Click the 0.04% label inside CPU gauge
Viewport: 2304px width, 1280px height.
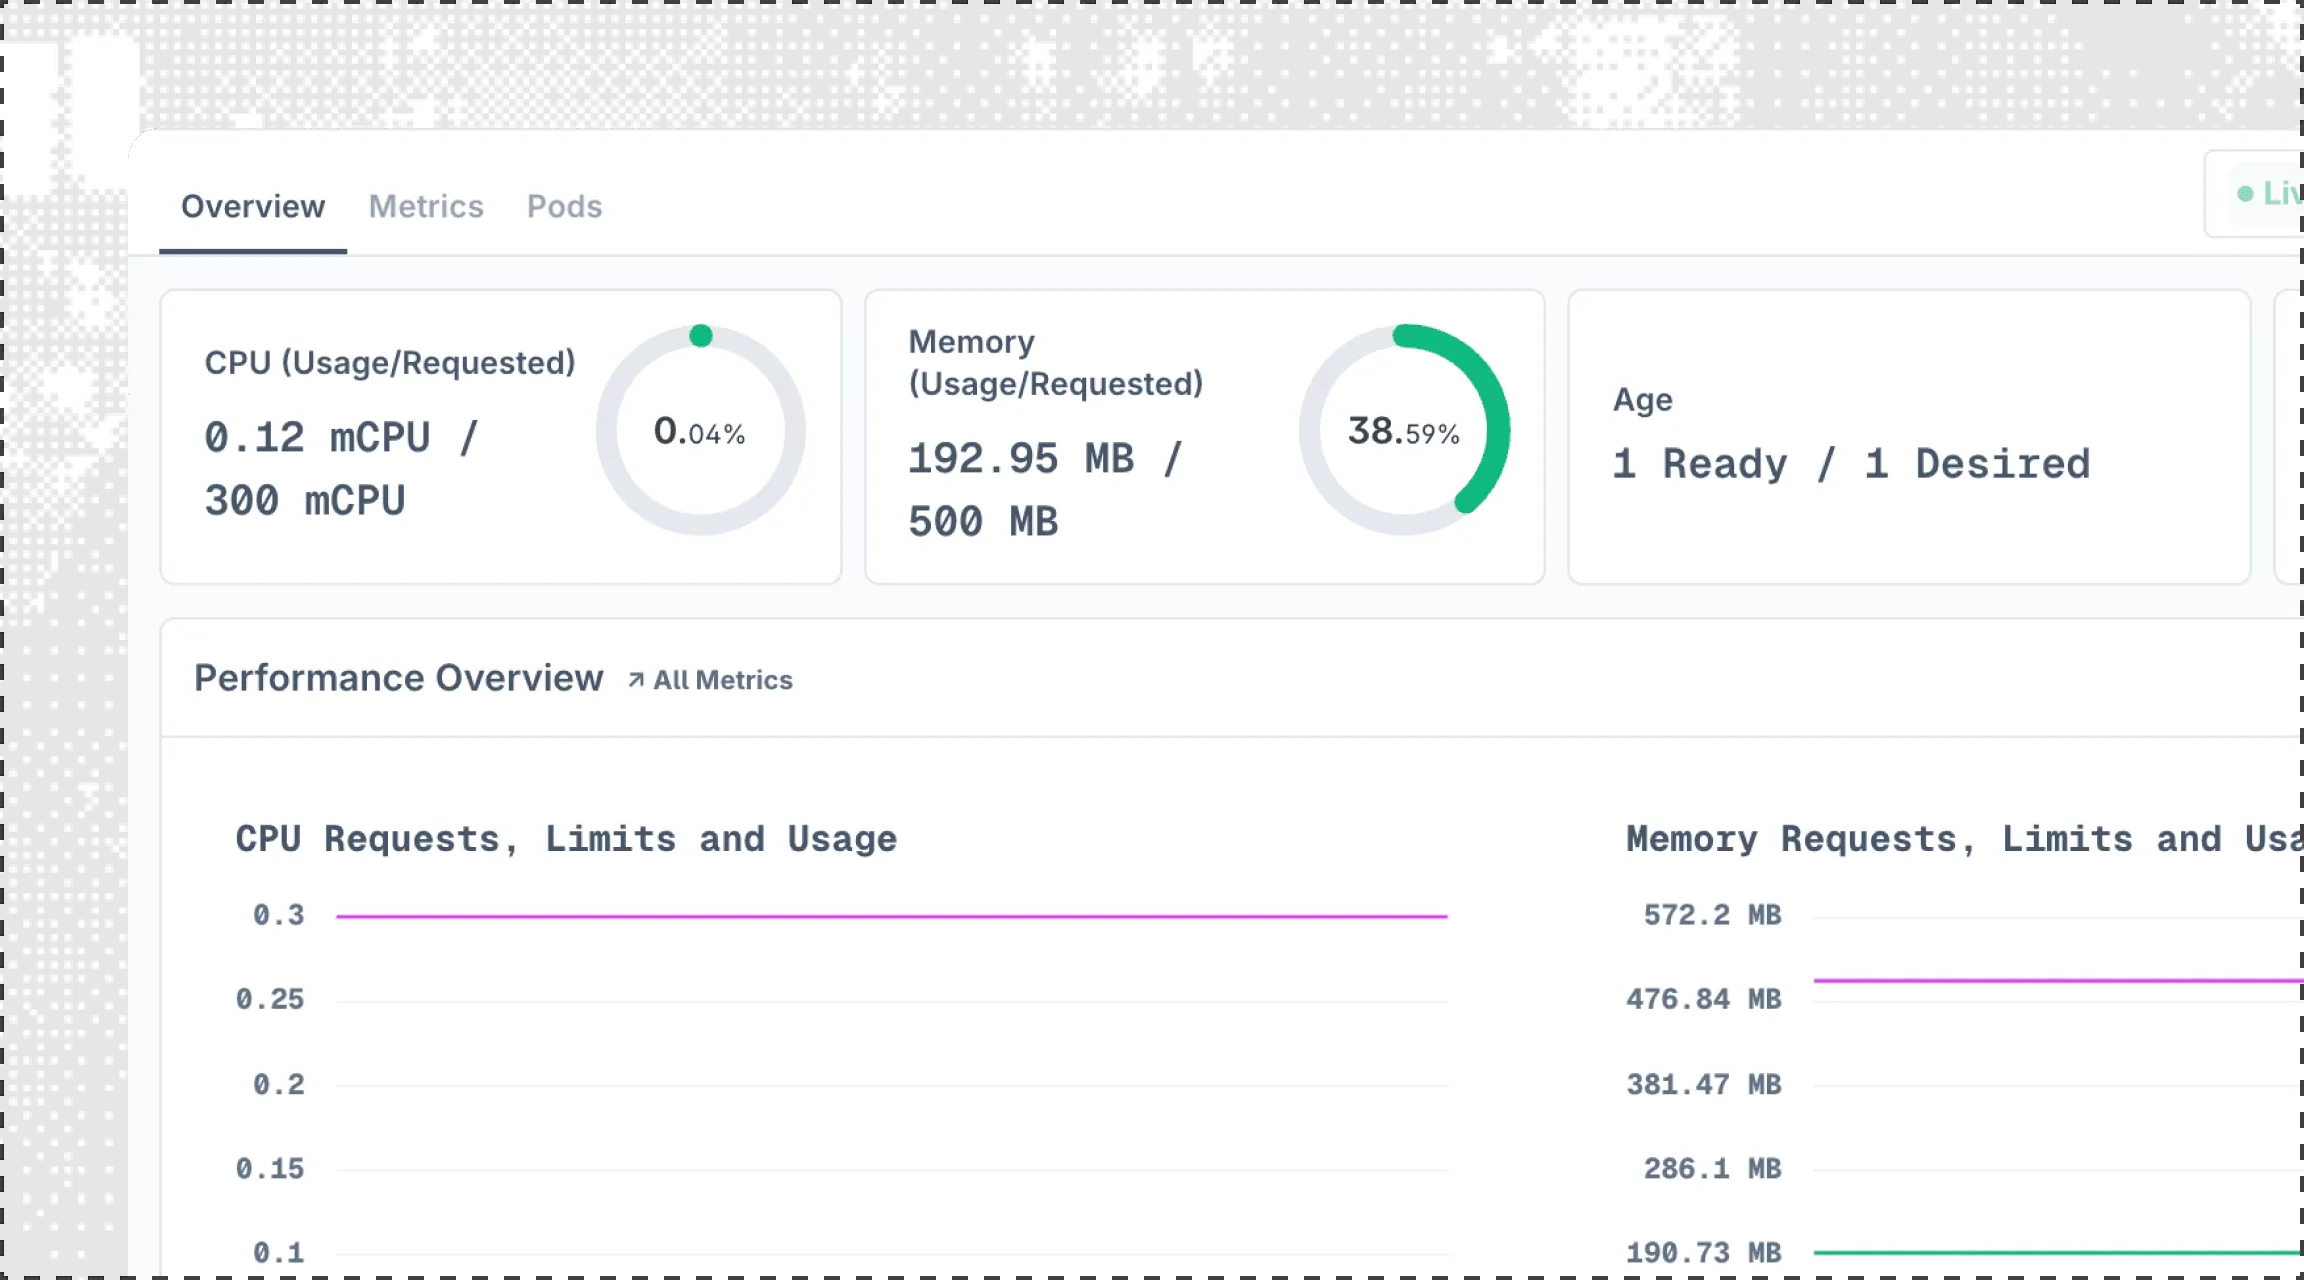700,432
